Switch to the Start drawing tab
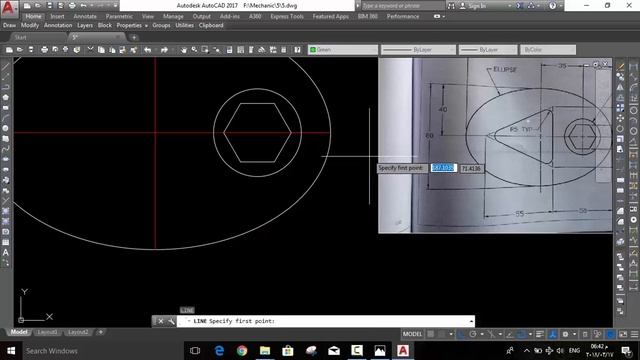 click(20, 37)
